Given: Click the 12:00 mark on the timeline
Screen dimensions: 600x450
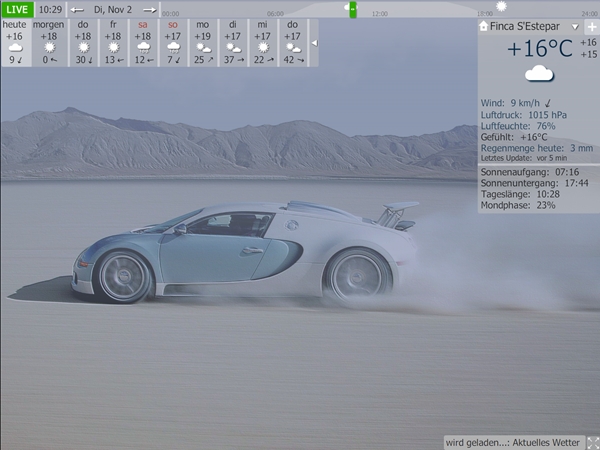Looking at the screenshot, I should point(380,14).
